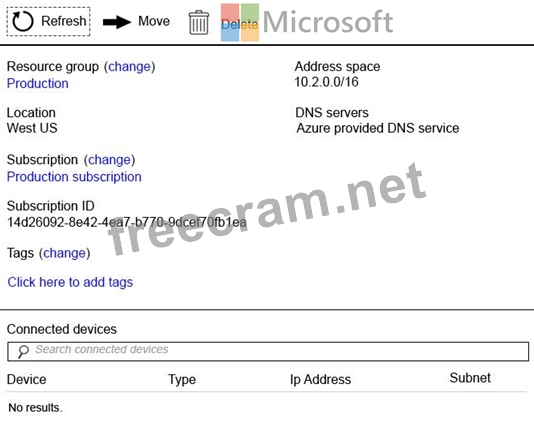Sort by the Type column header
The height and width of the screenshot is (424, 534).
[182, 380]
